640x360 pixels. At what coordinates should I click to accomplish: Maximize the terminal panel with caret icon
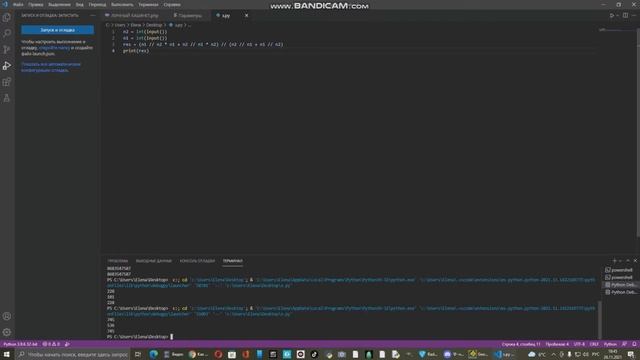(628, 261)
